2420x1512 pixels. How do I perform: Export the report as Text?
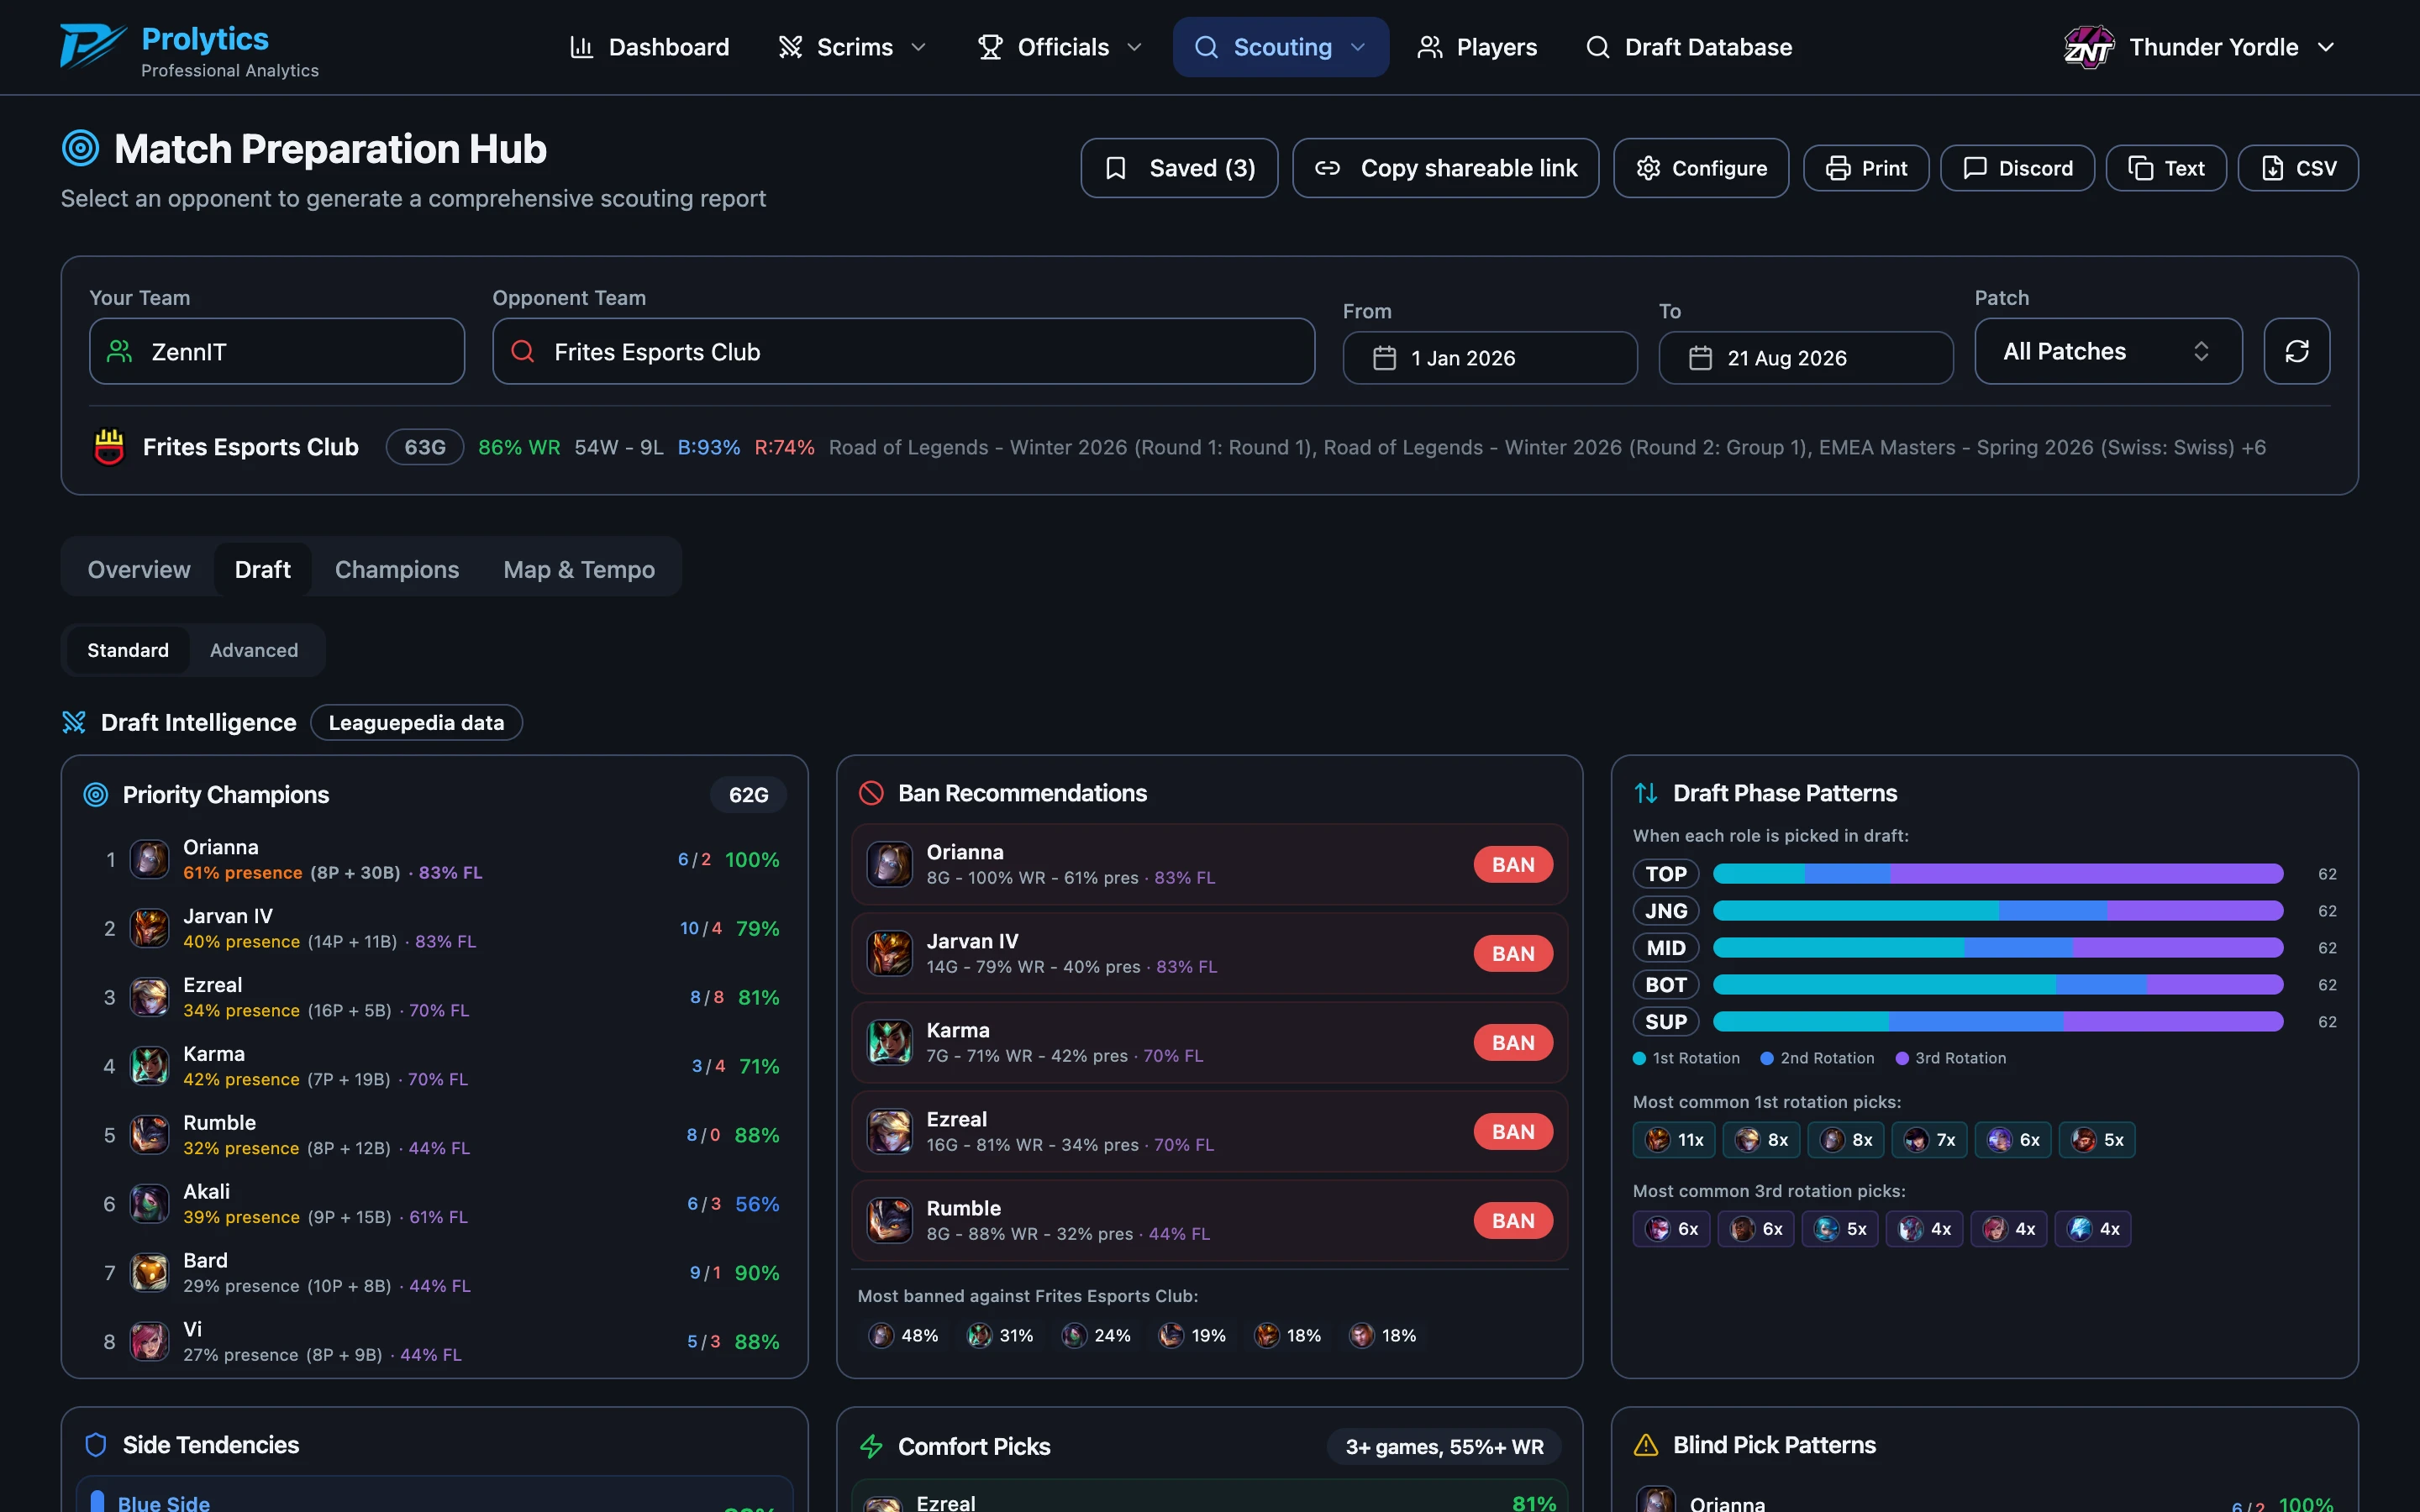2166,168
